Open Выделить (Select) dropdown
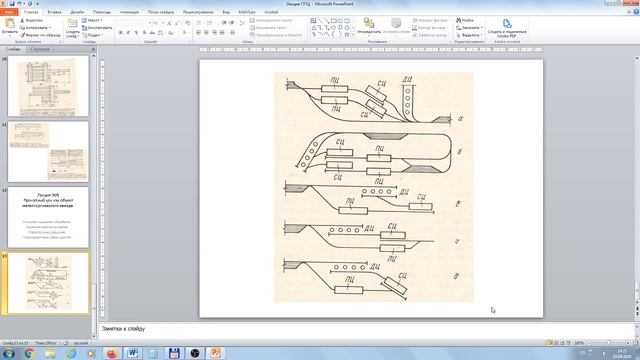Screen dimensions: 640x360 pos(469,35)
